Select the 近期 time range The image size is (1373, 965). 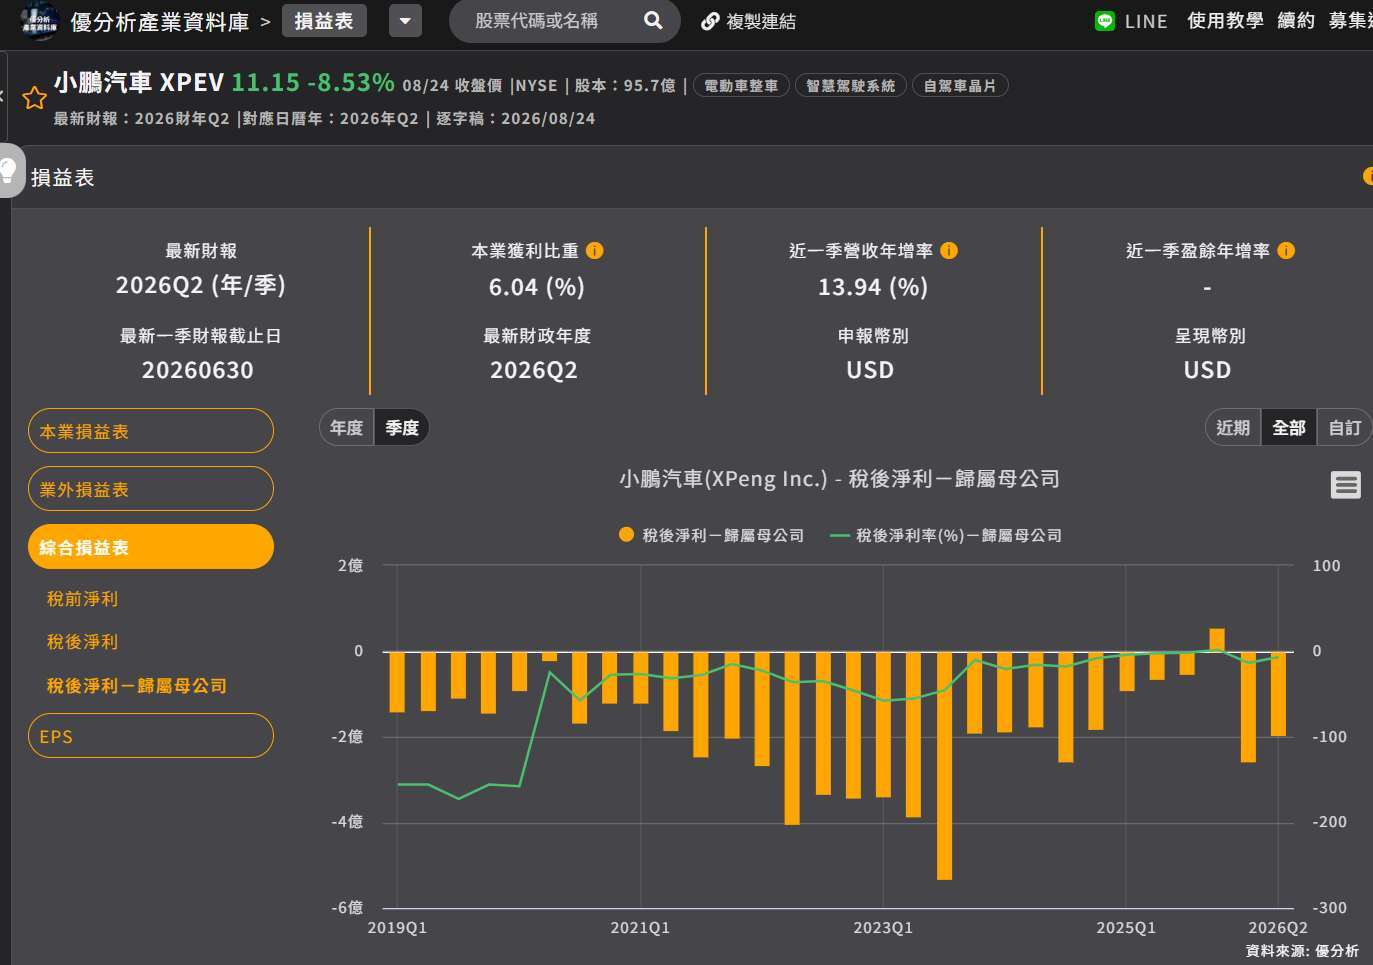pos(1233,428)
